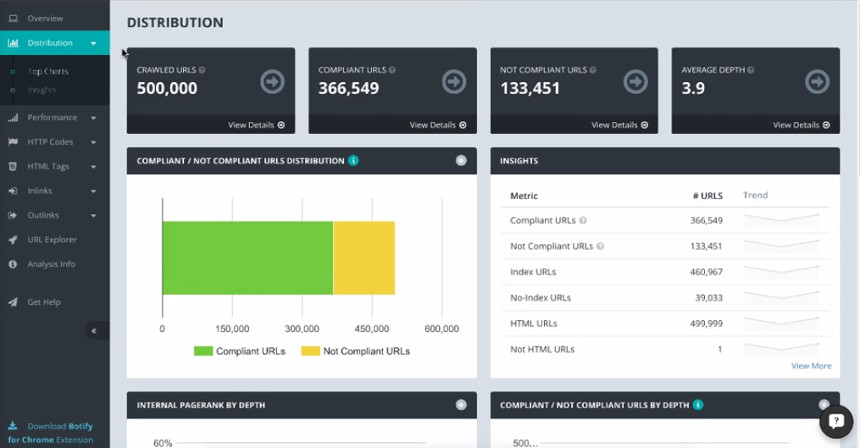The width and height of the screenshot is (860, 448).
Task: Click the URL Explorer rocket icon
Action: (13, 240)
